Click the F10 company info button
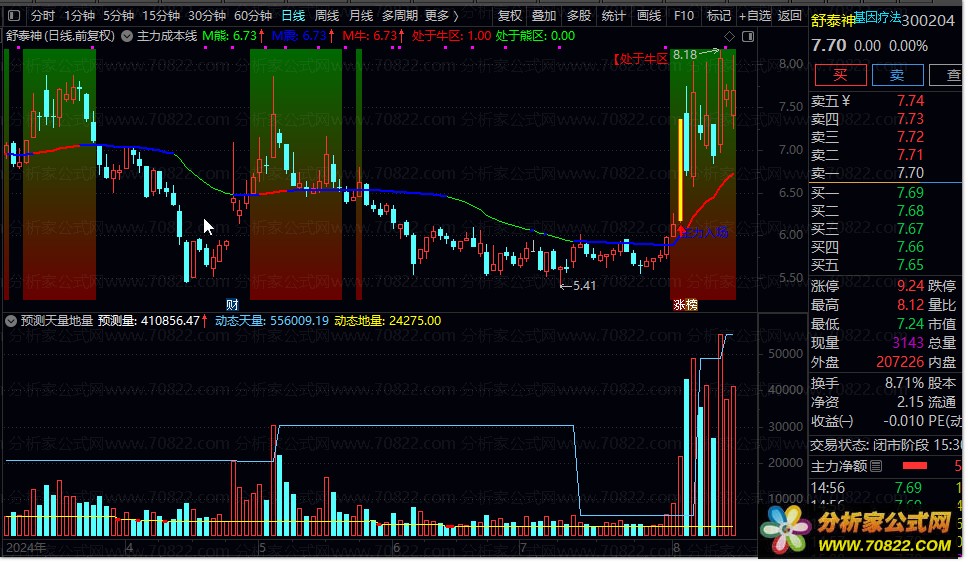Image resolution: width=968 pixels, height=562 pixels. [683, 15]
